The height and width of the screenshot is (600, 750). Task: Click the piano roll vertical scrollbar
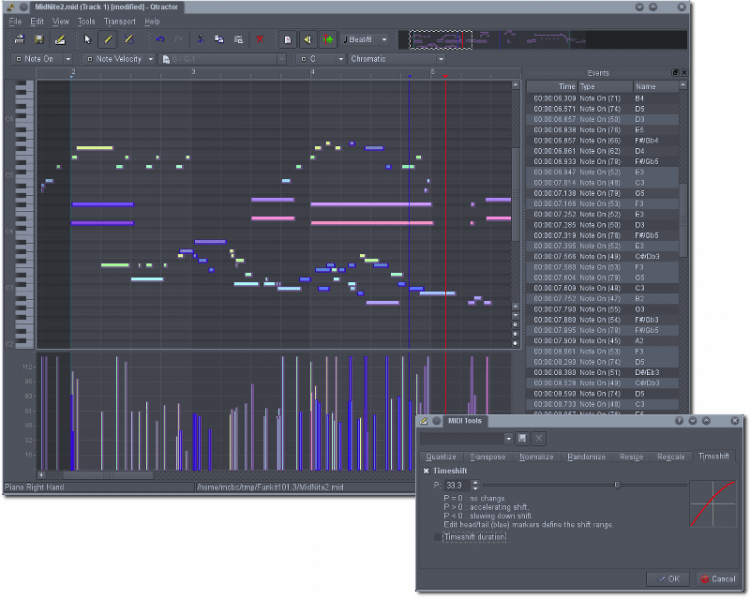click(x=516, y=194)
